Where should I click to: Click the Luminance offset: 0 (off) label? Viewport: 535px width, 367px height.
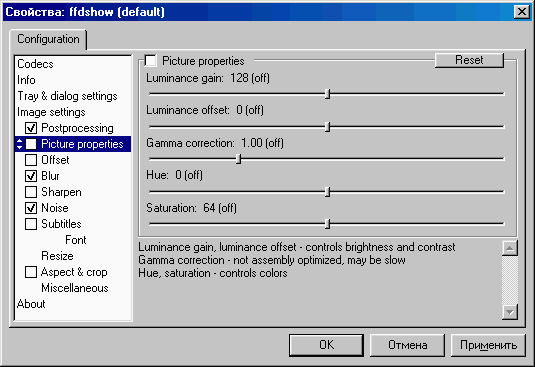(x=205, y=110)
